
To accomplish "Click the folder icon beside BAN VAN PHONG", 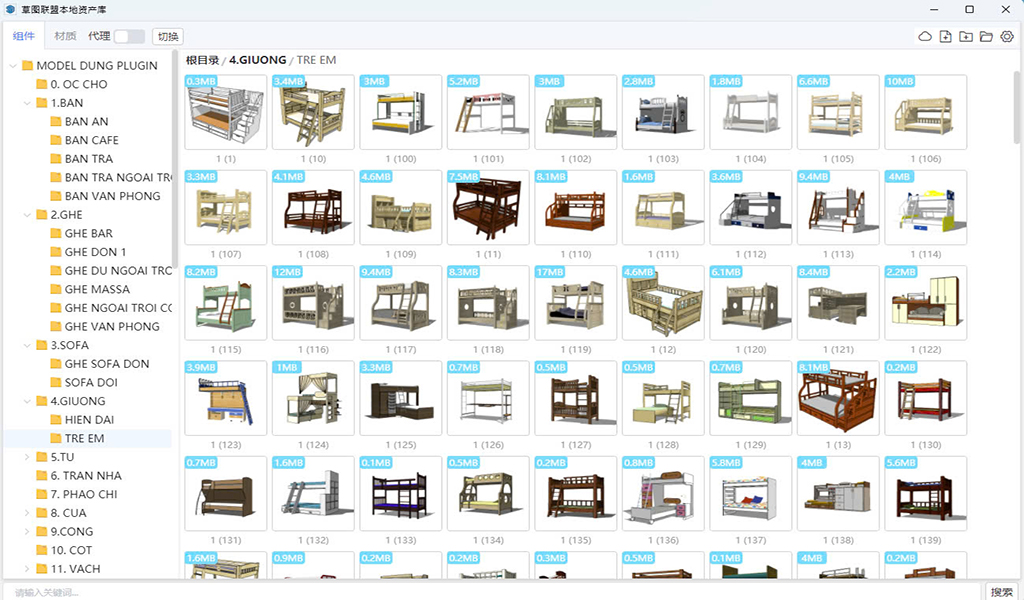I will point(56,196).
